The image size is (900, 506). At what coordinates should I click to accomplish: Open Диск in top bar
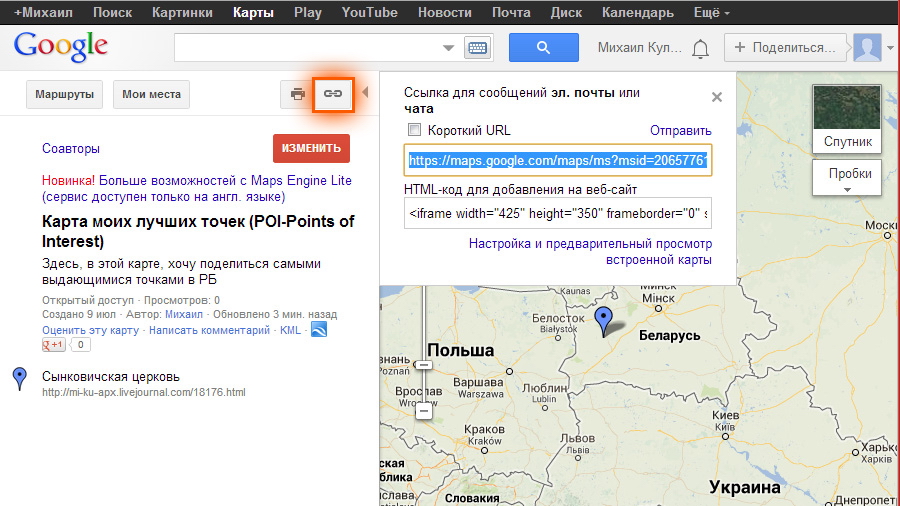point(566,13)
